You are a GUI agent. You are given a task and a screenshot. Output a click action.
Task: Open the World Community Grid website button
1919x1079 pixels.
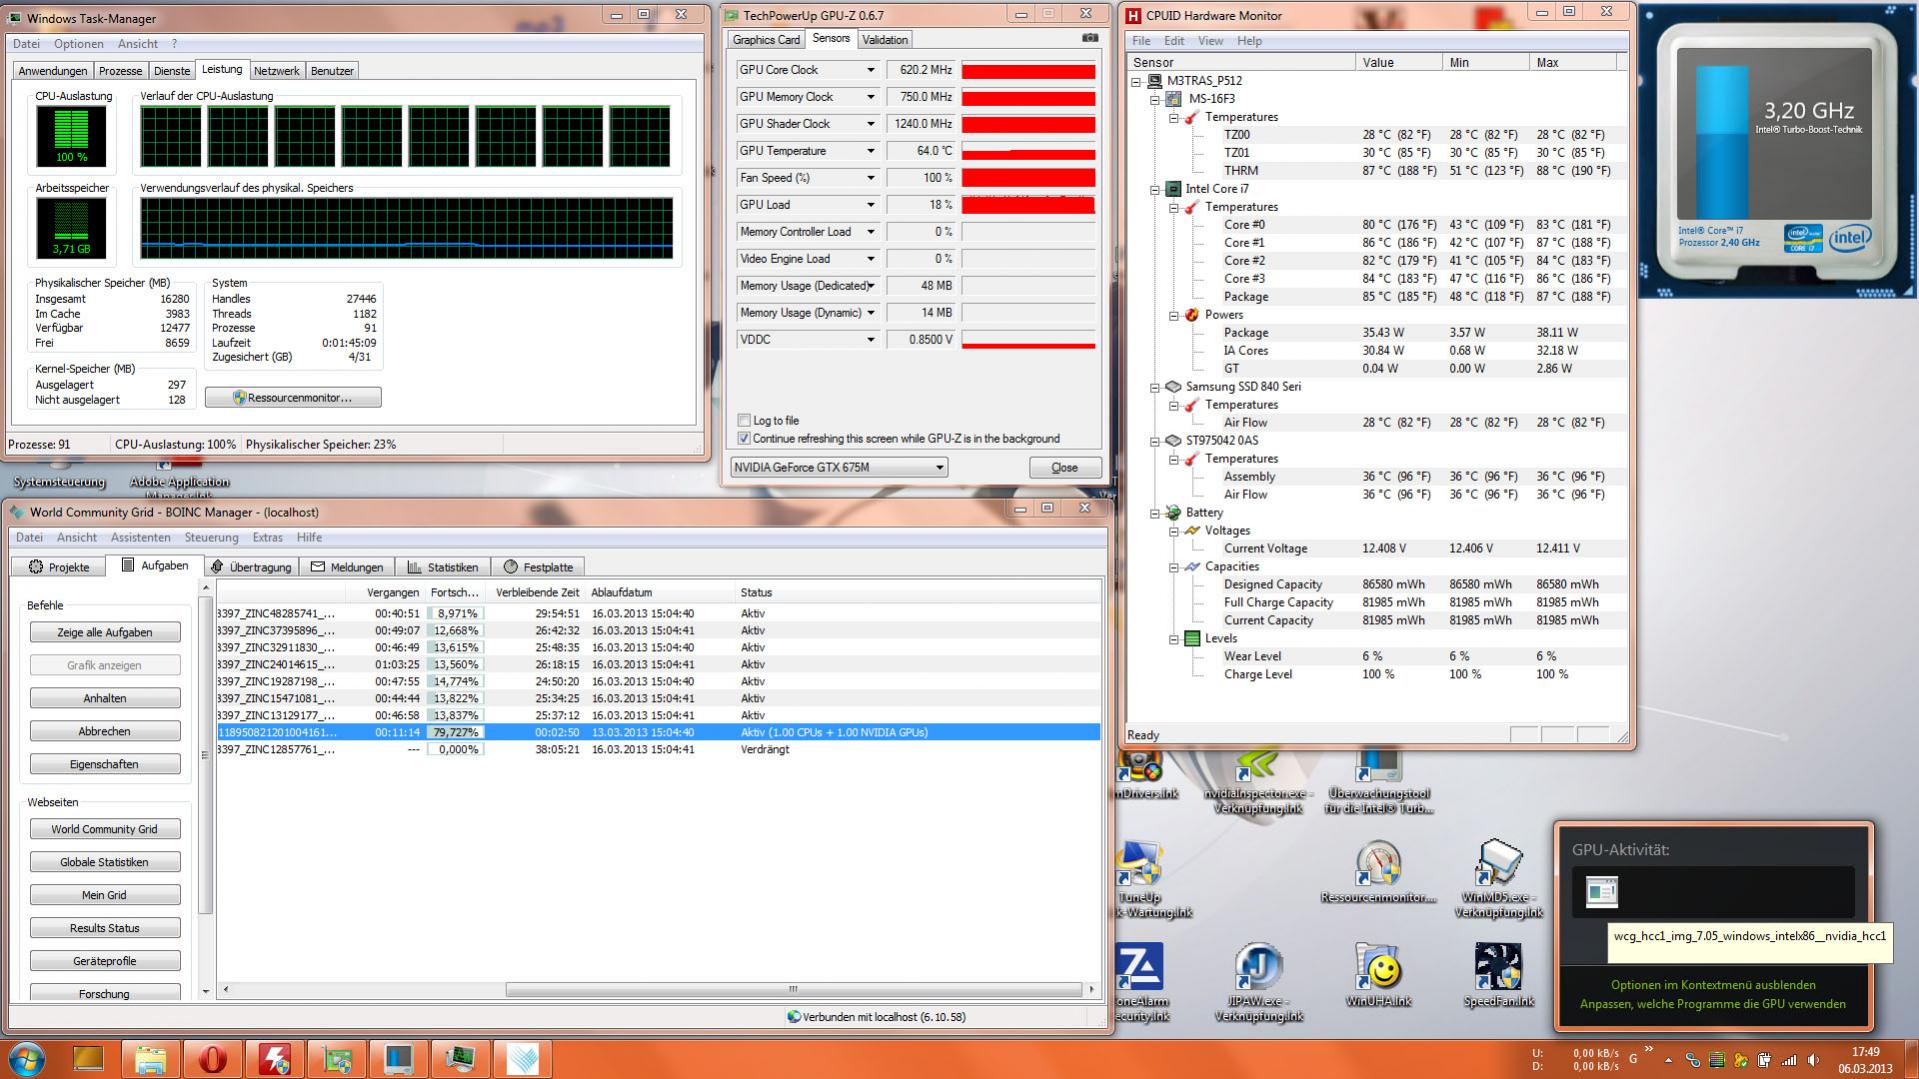105,829
